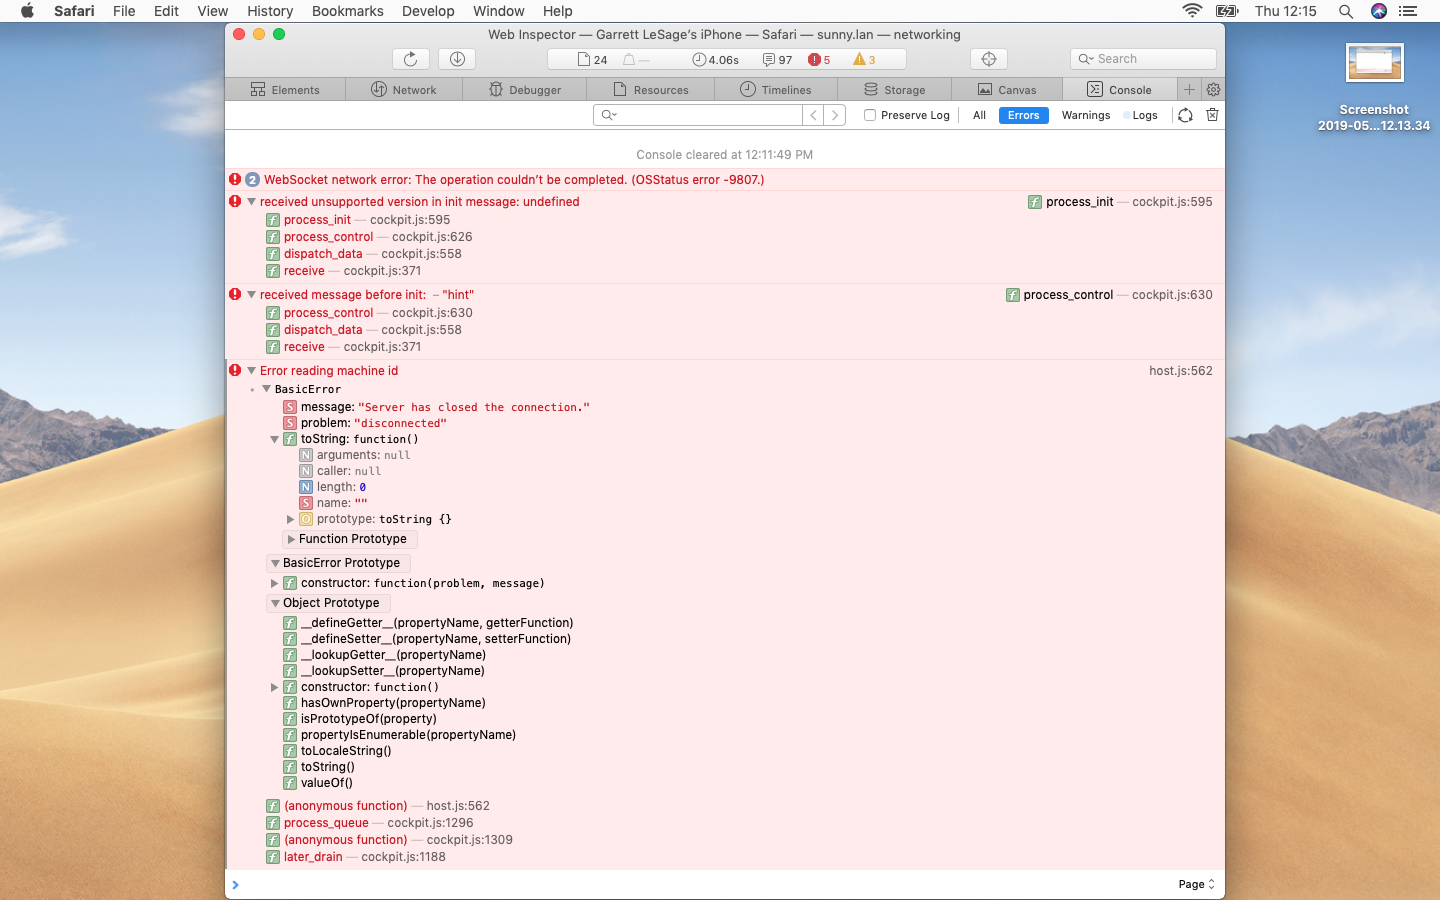Open the cockpit.js:1296 process_queue link
Image resolution: width=1440 pixels, height=900 pixels.
[430, 823]
